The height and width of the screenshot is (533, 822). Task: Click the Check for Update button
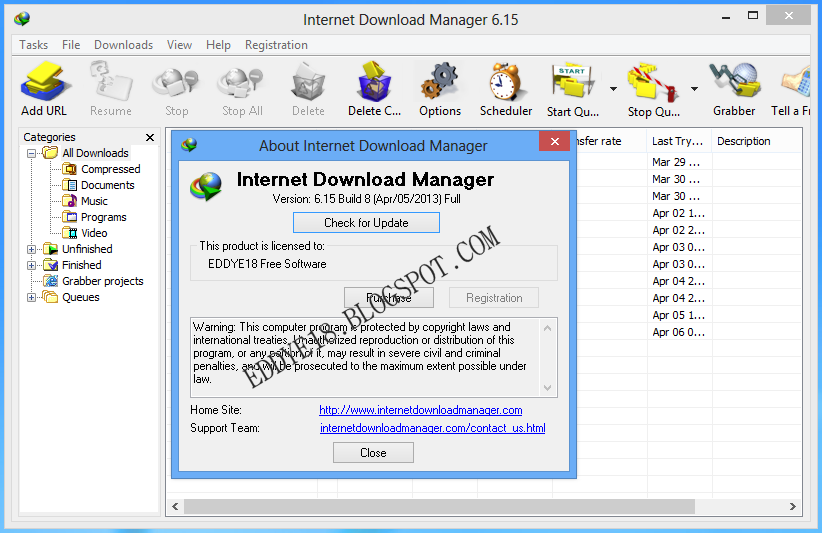click(x=366, y=223)
